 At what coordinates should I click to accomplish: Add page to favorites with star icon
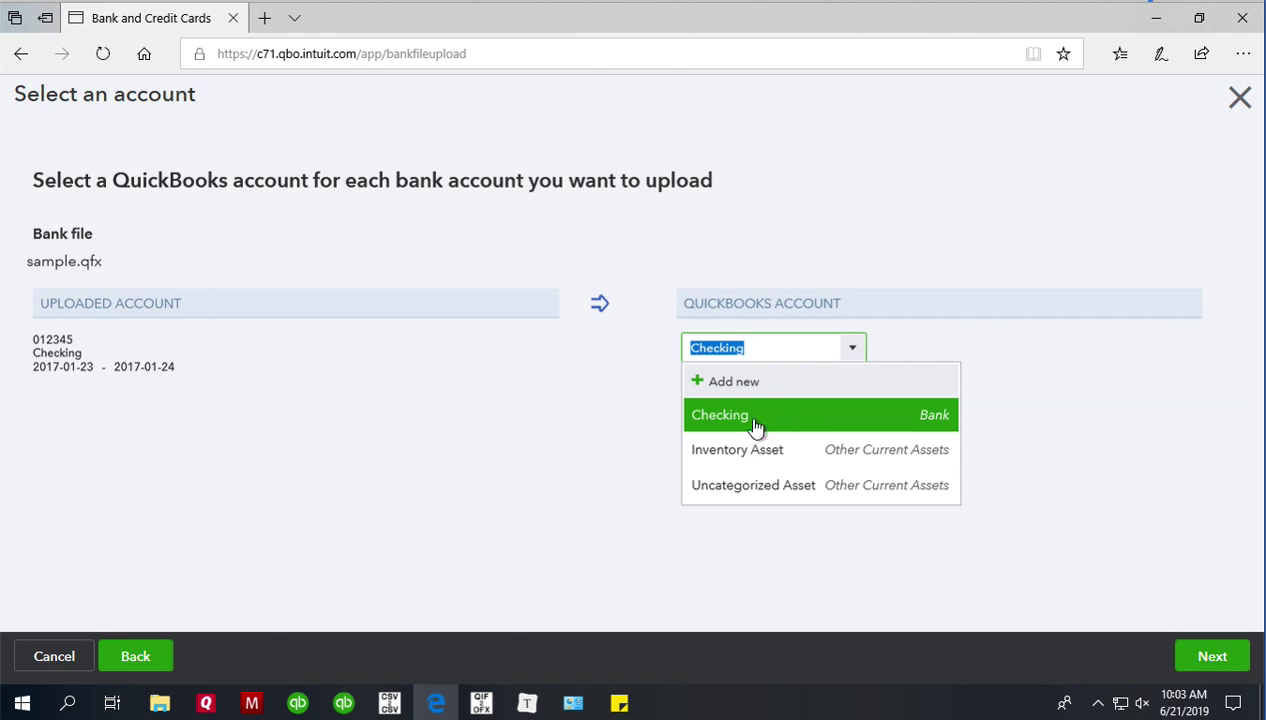click(1063, 54)
